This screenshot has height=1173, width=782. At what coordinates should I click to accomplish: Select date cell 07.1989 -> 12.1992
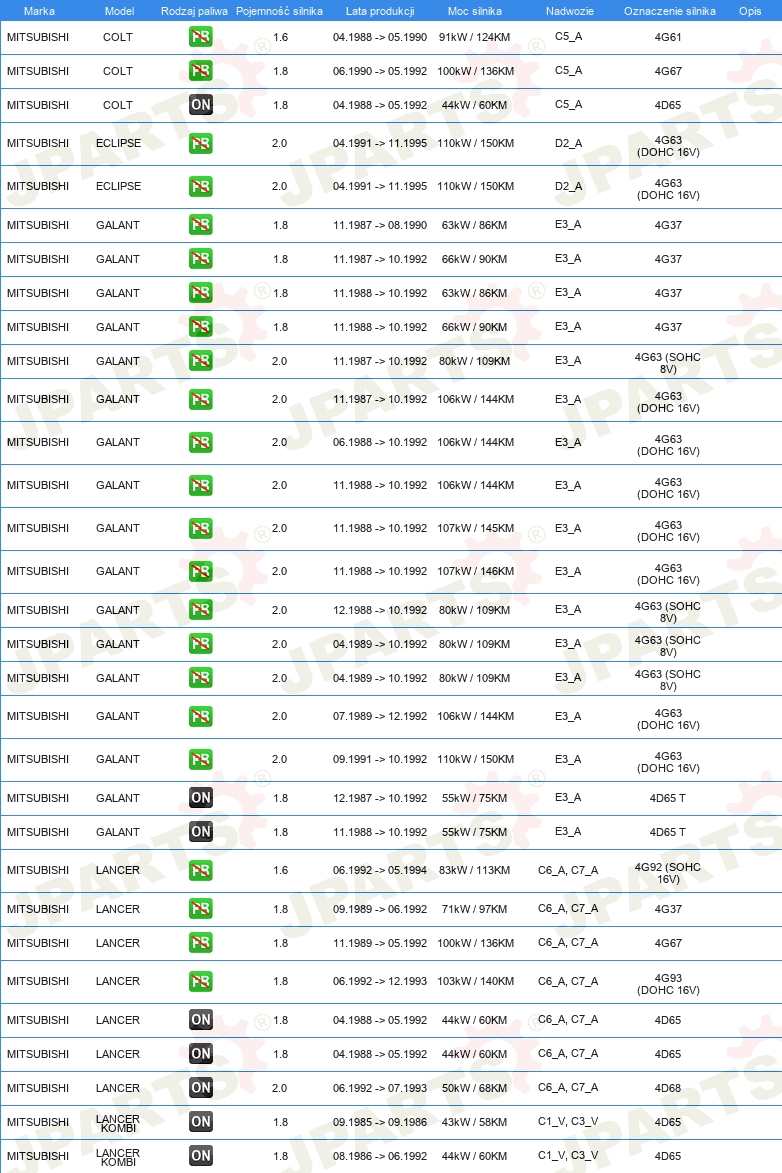click(x=380, y=717)
